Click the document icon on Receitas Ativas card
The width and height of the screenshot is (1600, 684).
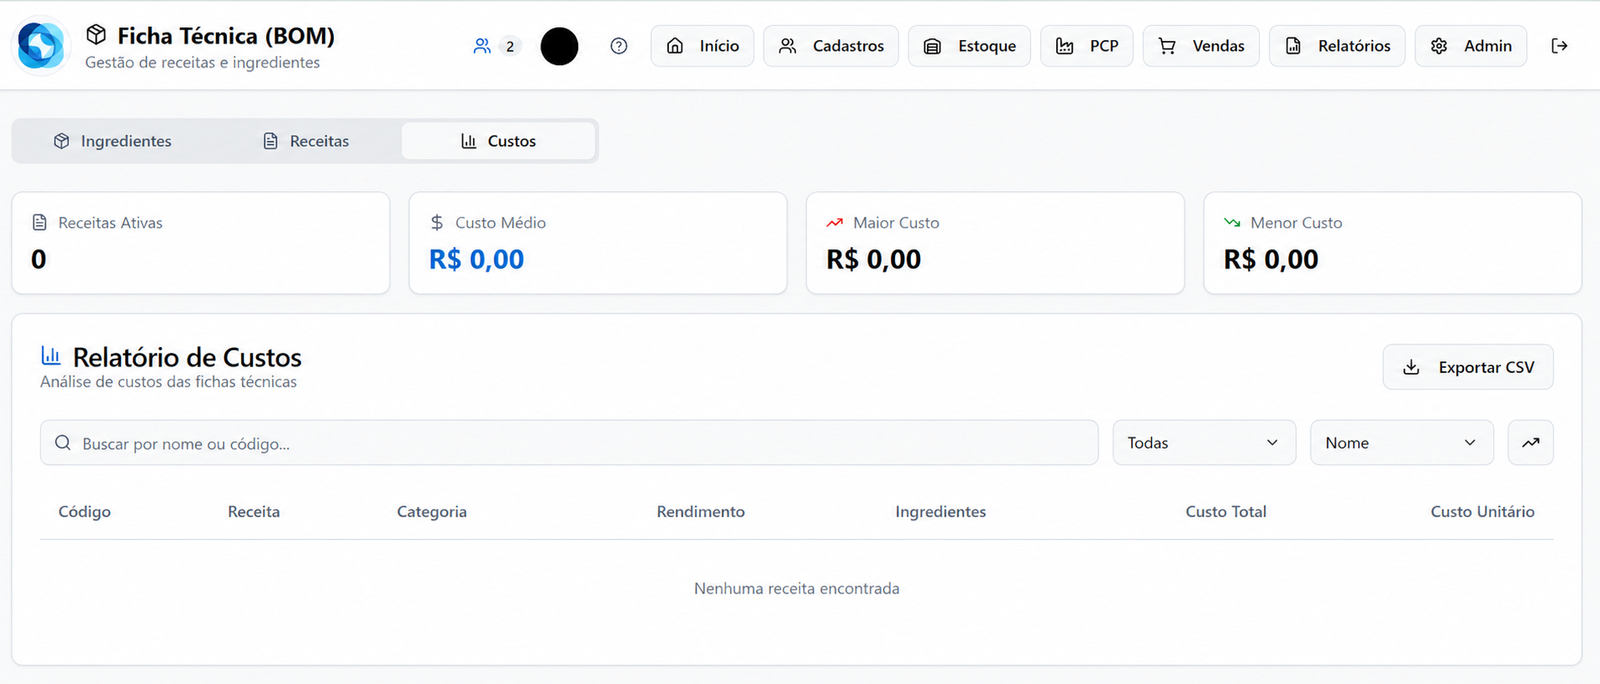point(40,222)
